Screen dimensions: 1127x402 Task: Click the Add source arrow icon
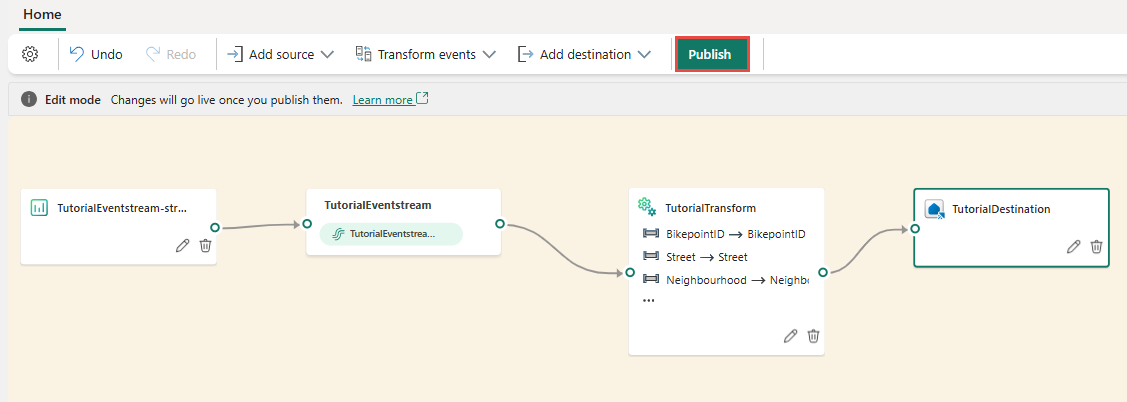[235, 54]
